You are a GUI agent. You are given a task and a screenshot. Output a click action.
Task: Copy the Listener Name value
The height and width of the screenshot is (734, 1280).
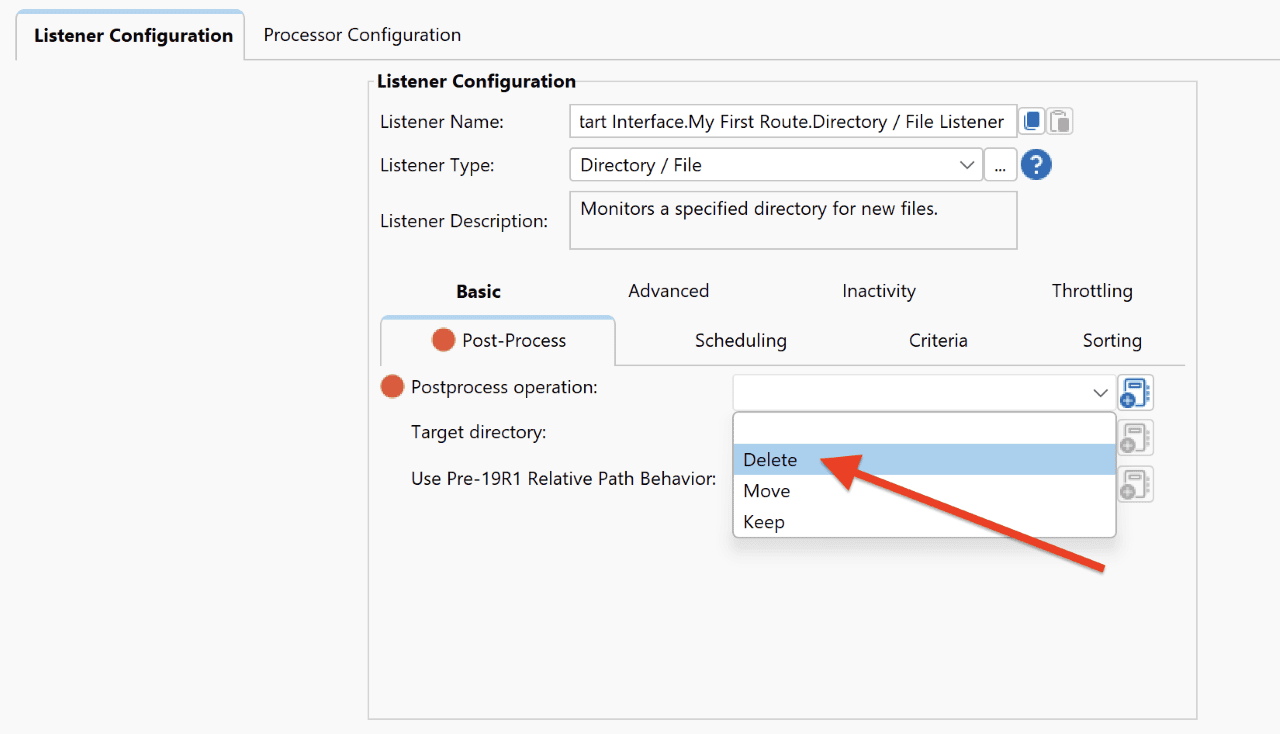pyautogui.click(x=1032, y=122)
